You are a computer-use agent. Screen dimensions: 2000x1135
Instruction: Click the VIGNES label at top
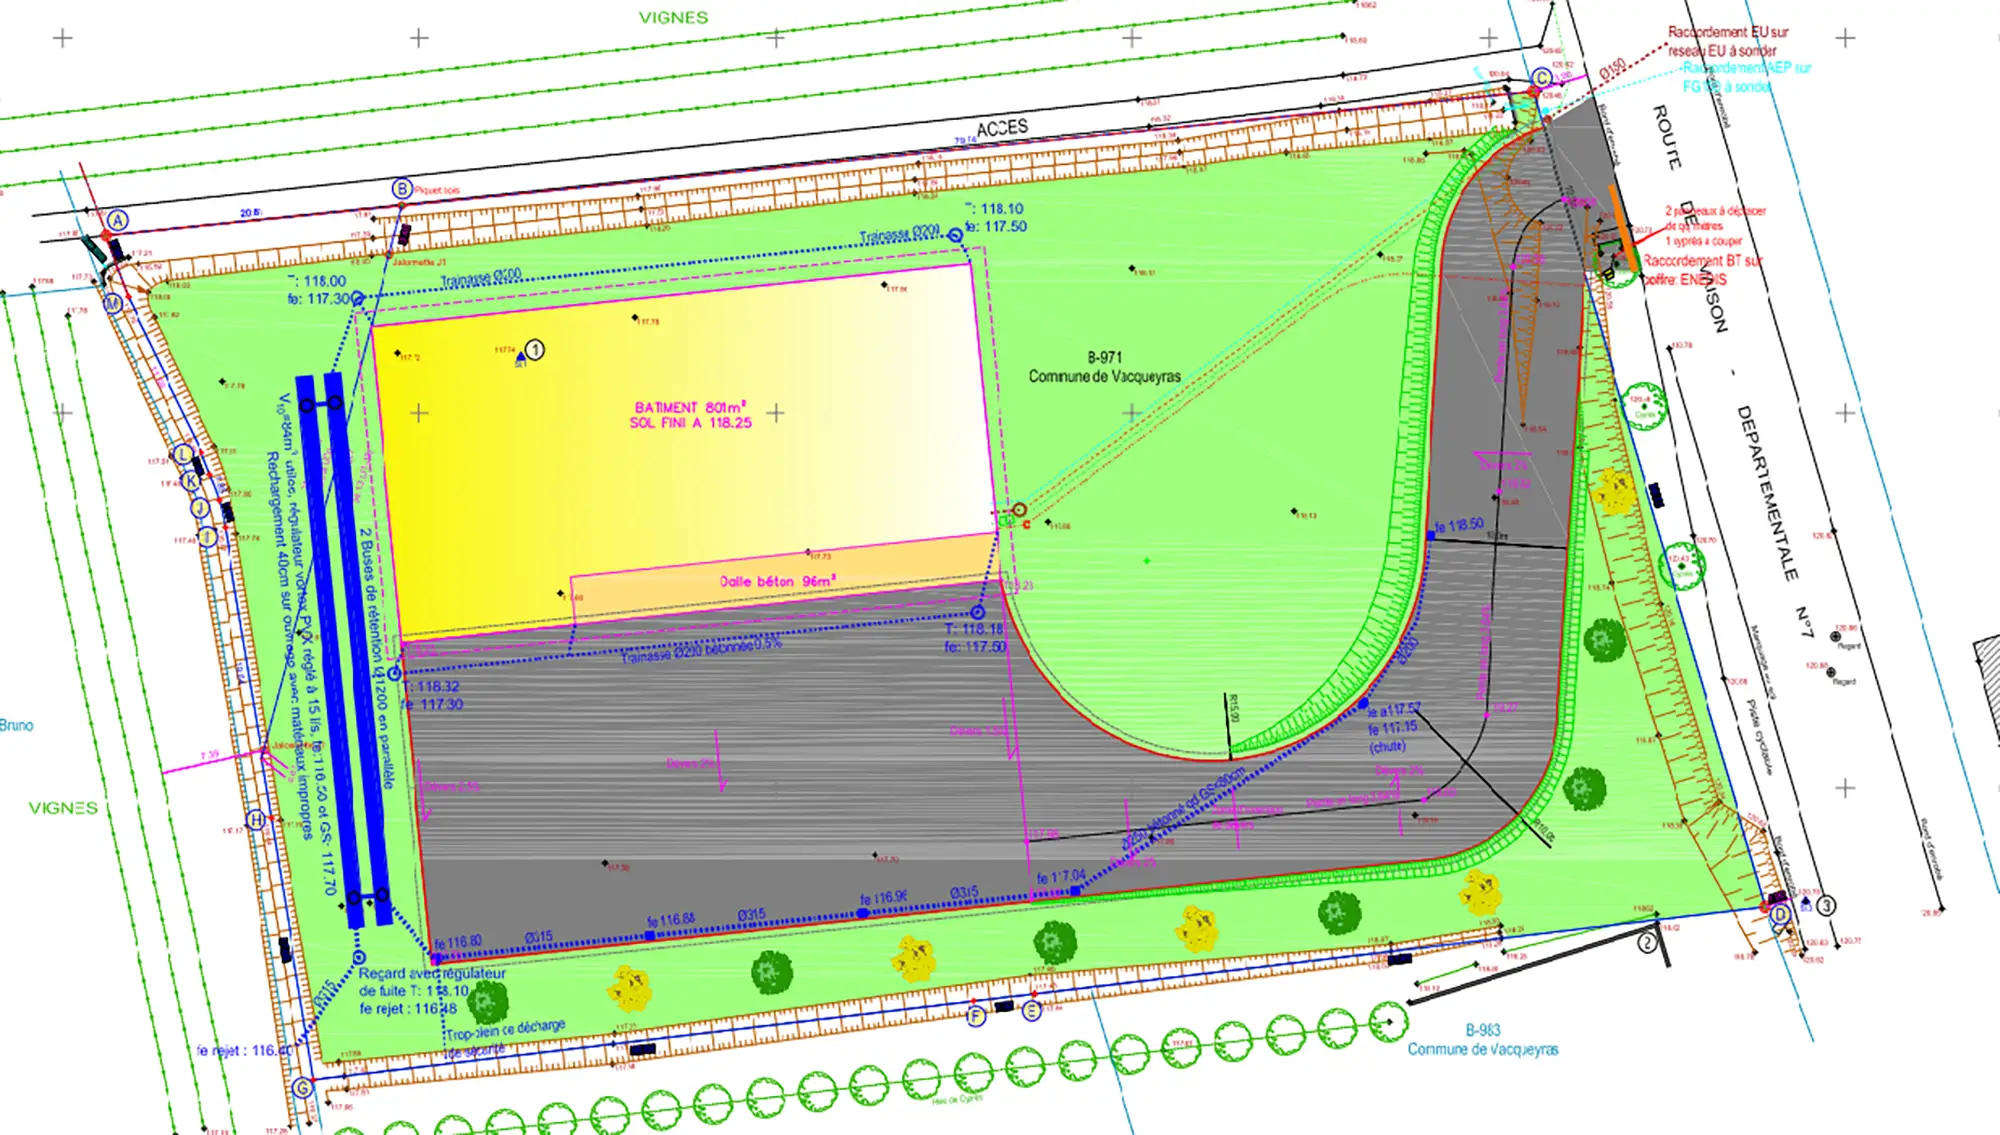coord(673,18)
